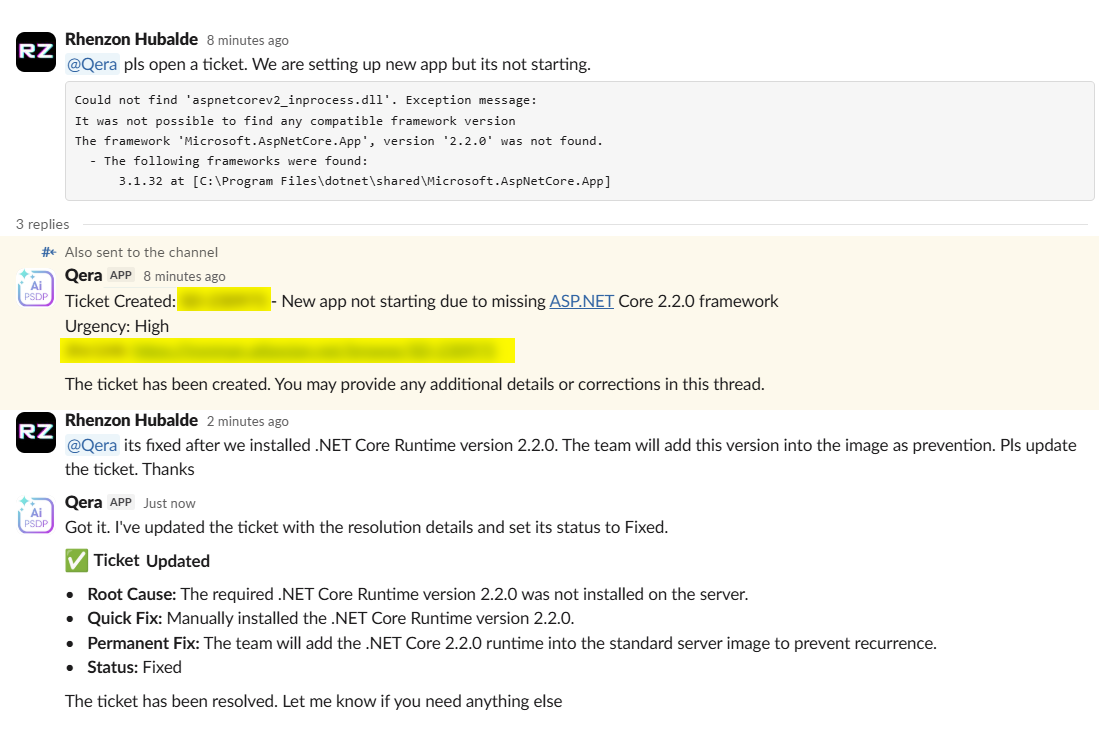Click the 'Also sent to the channel' text
Screen dimensions: 1099x748
(141, 252)
